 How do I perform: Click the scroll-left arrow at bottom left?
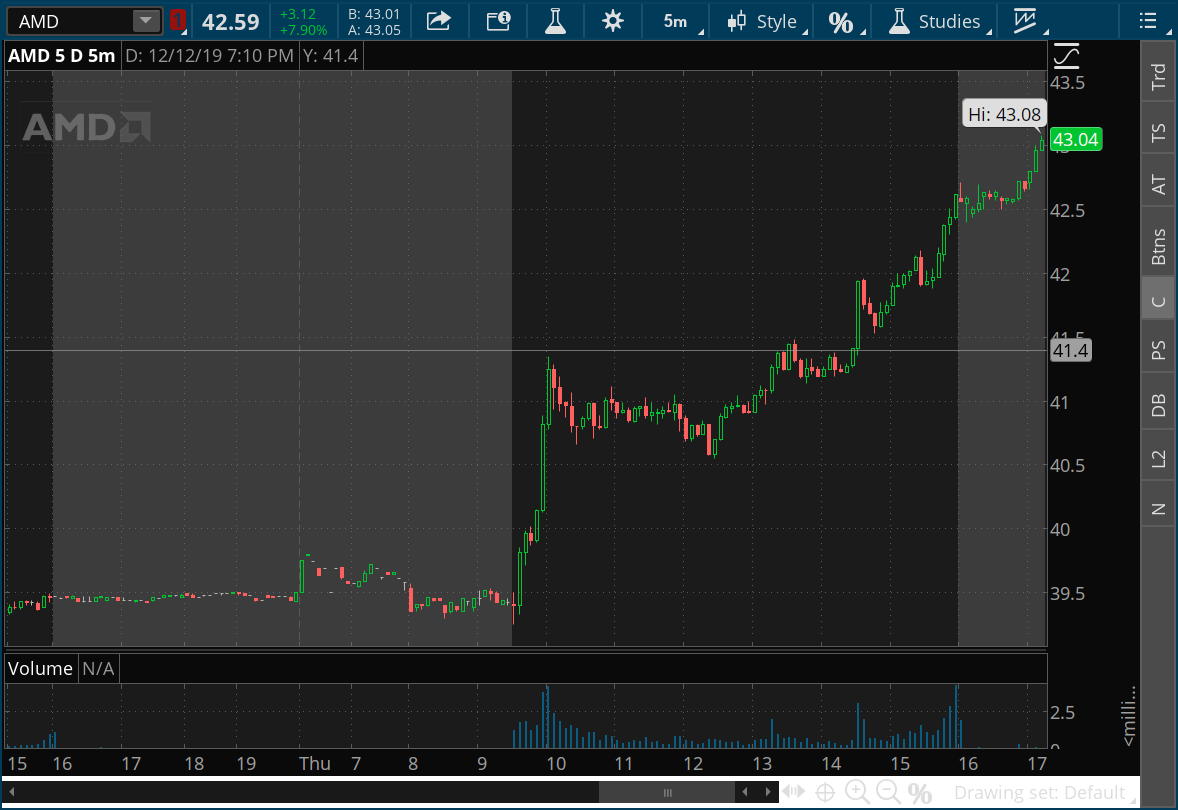point(11,792)
